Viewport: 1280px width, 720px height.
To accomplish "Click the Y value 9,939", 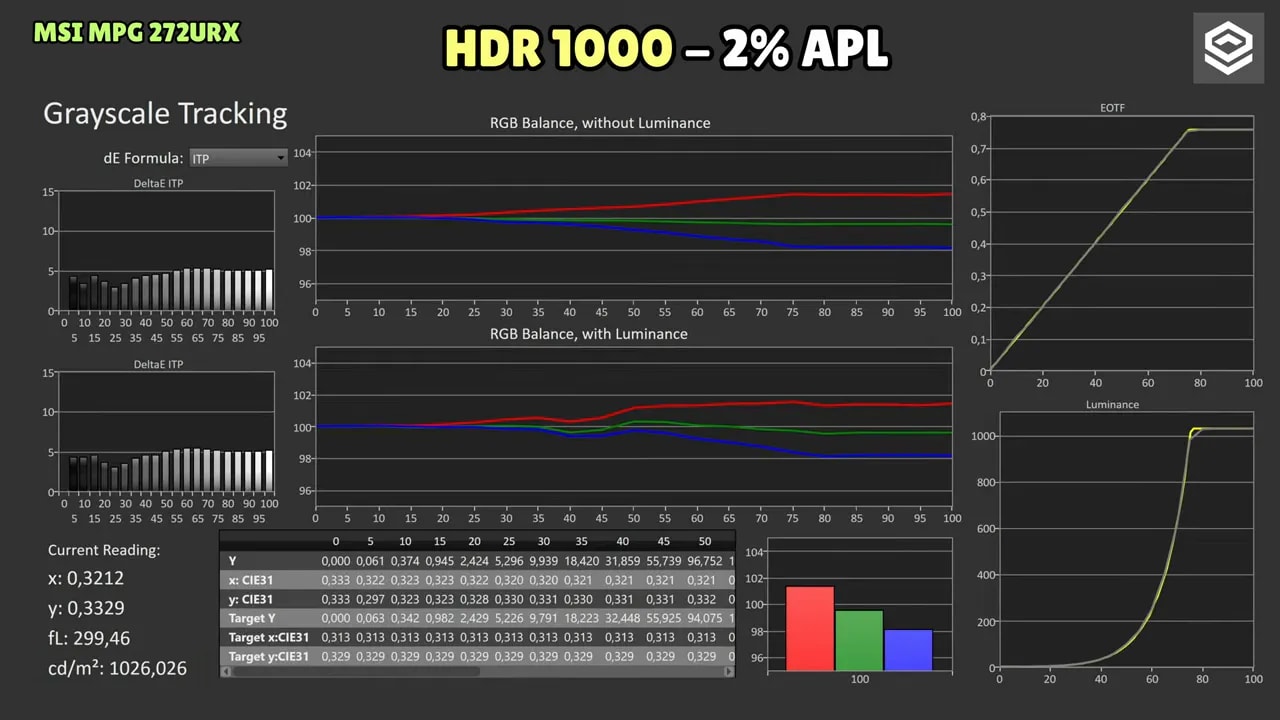I will (545, 561).
